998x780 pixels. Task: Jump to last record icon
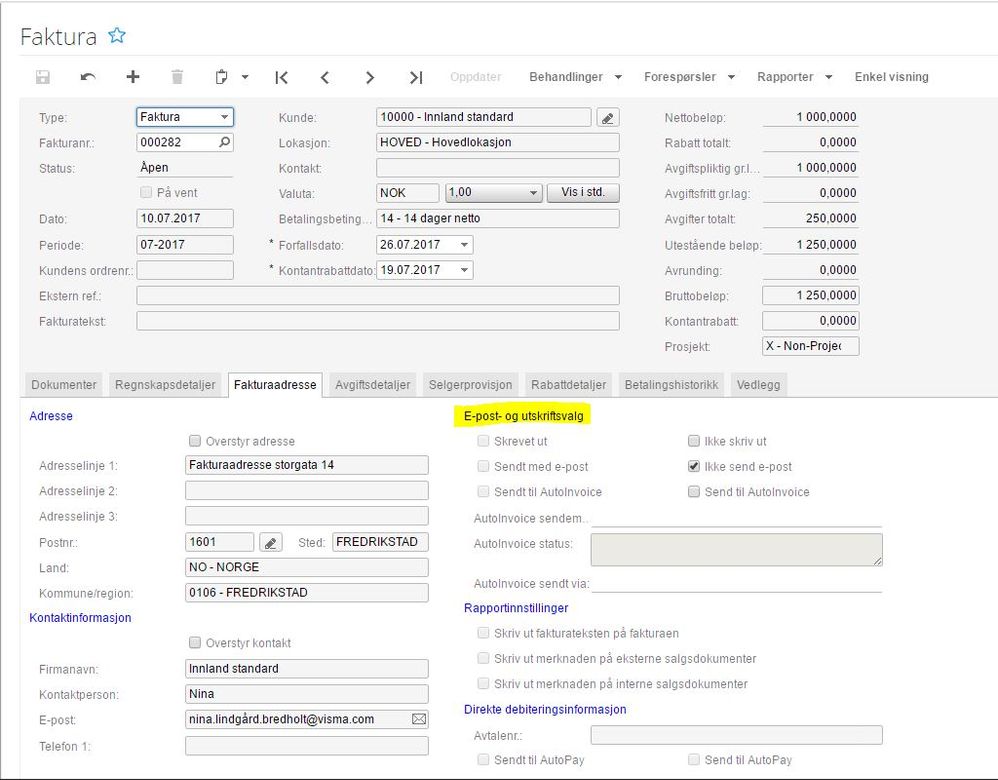click(x=416, y=77)
